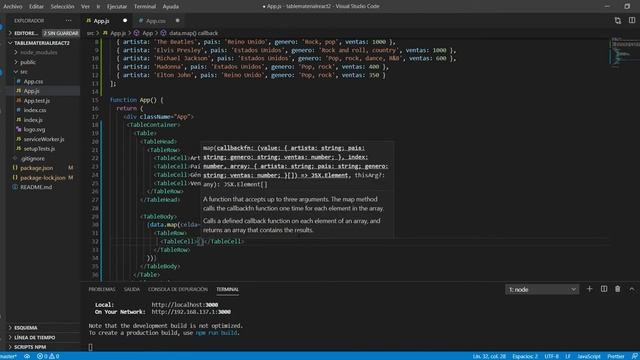The width and height of the screenshot is (640, 360).
Task: Open the Ejecutar menu
Action: pyautogui.click(x=117, y=6)
